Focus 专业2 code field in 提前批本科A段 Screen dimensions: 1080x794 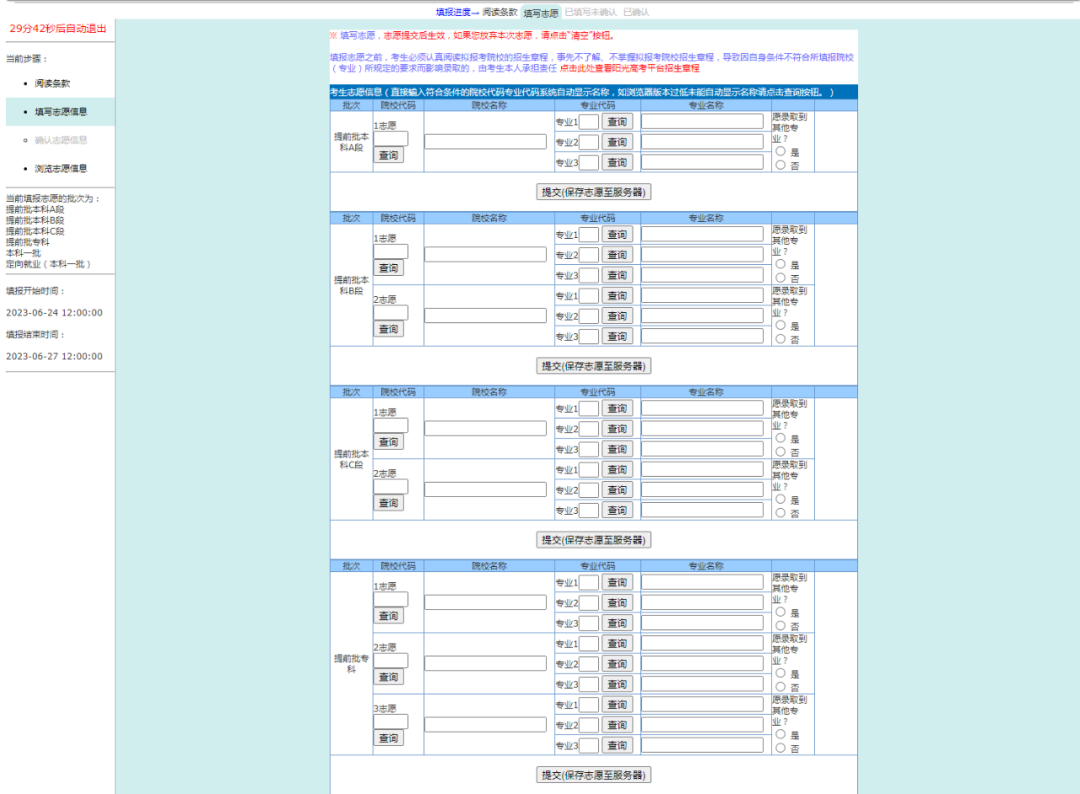589,142
